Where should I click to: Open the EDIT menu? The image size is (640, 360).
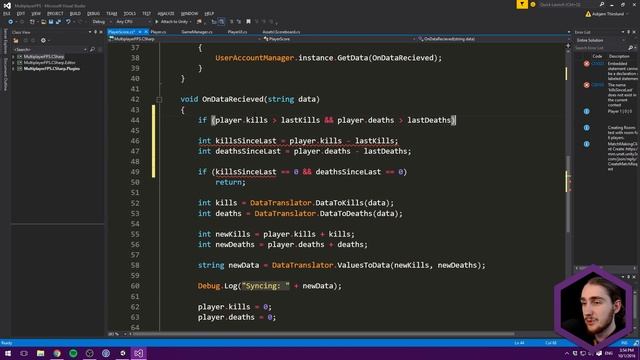(x=20, y=13)
